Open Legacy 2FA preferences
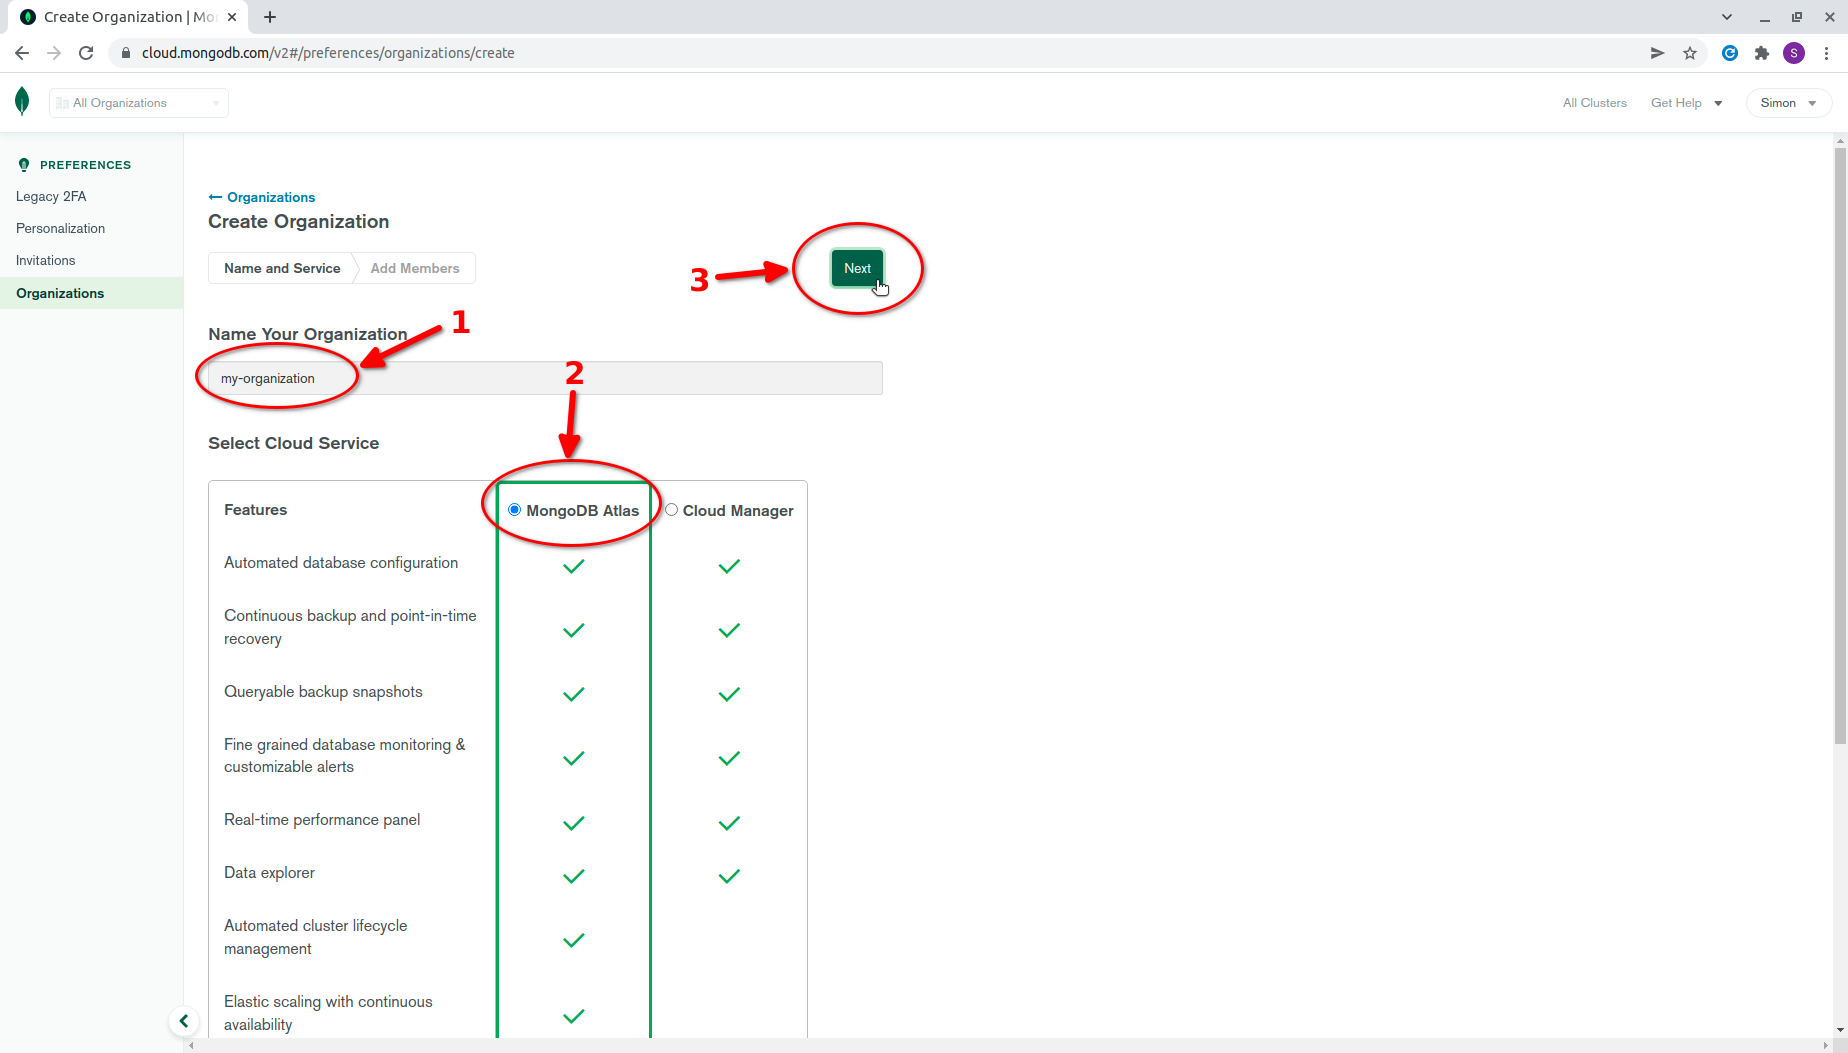 [51, 196]
